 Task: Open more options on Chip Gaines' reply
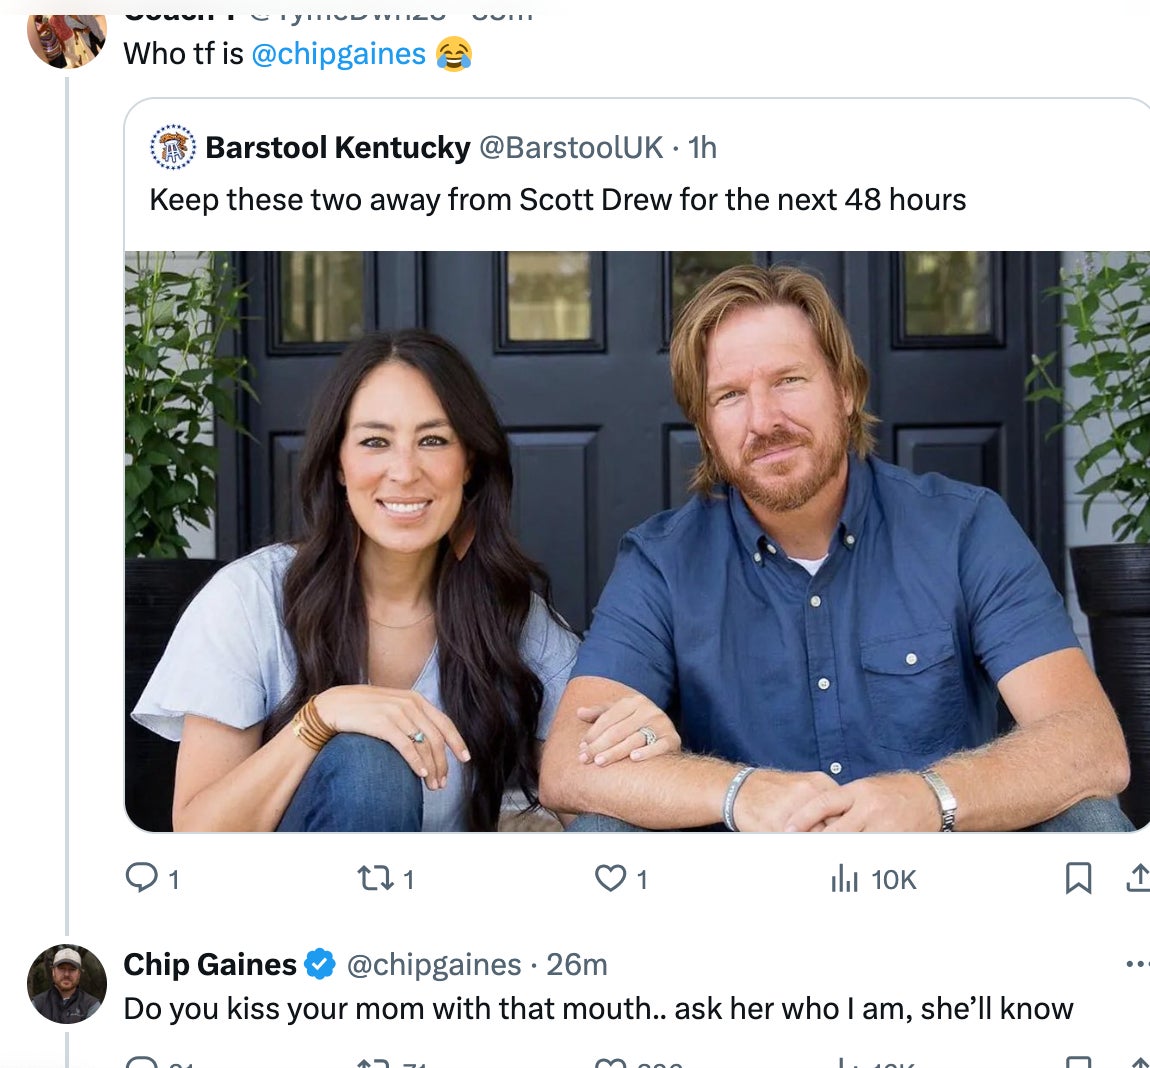(1137, 964)
